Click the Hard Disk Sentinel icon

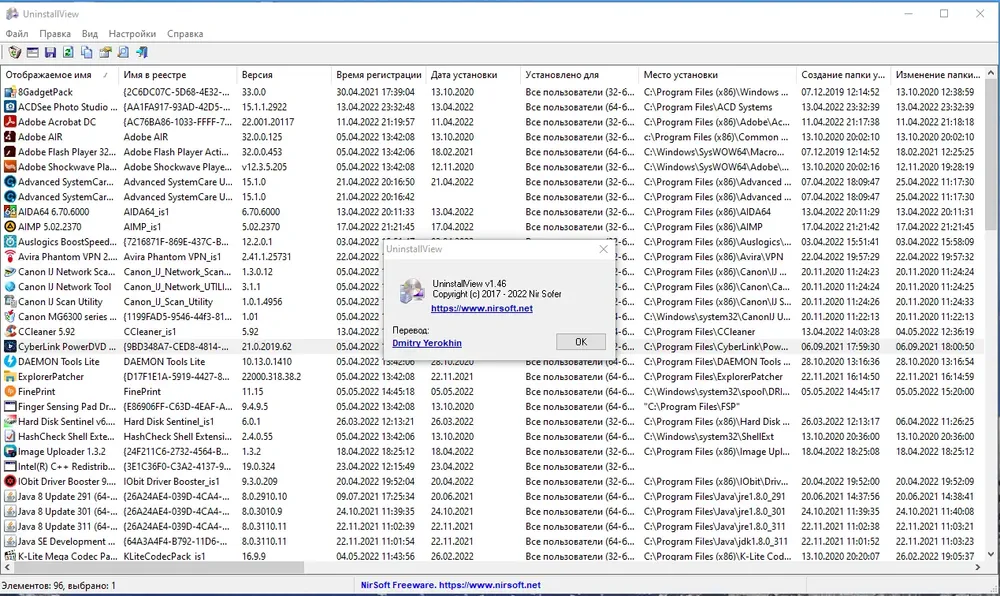pos(10,421)
